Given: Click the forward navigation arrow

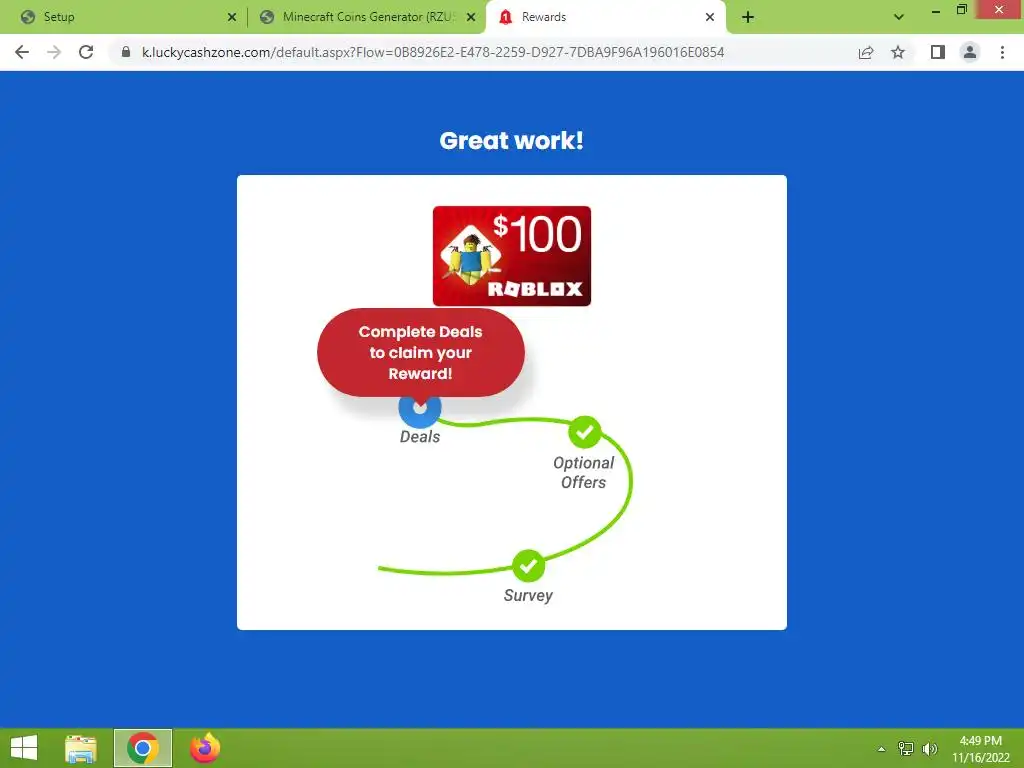Looking at the screenshot, I should pyautogui.click(x=54, y=52).
